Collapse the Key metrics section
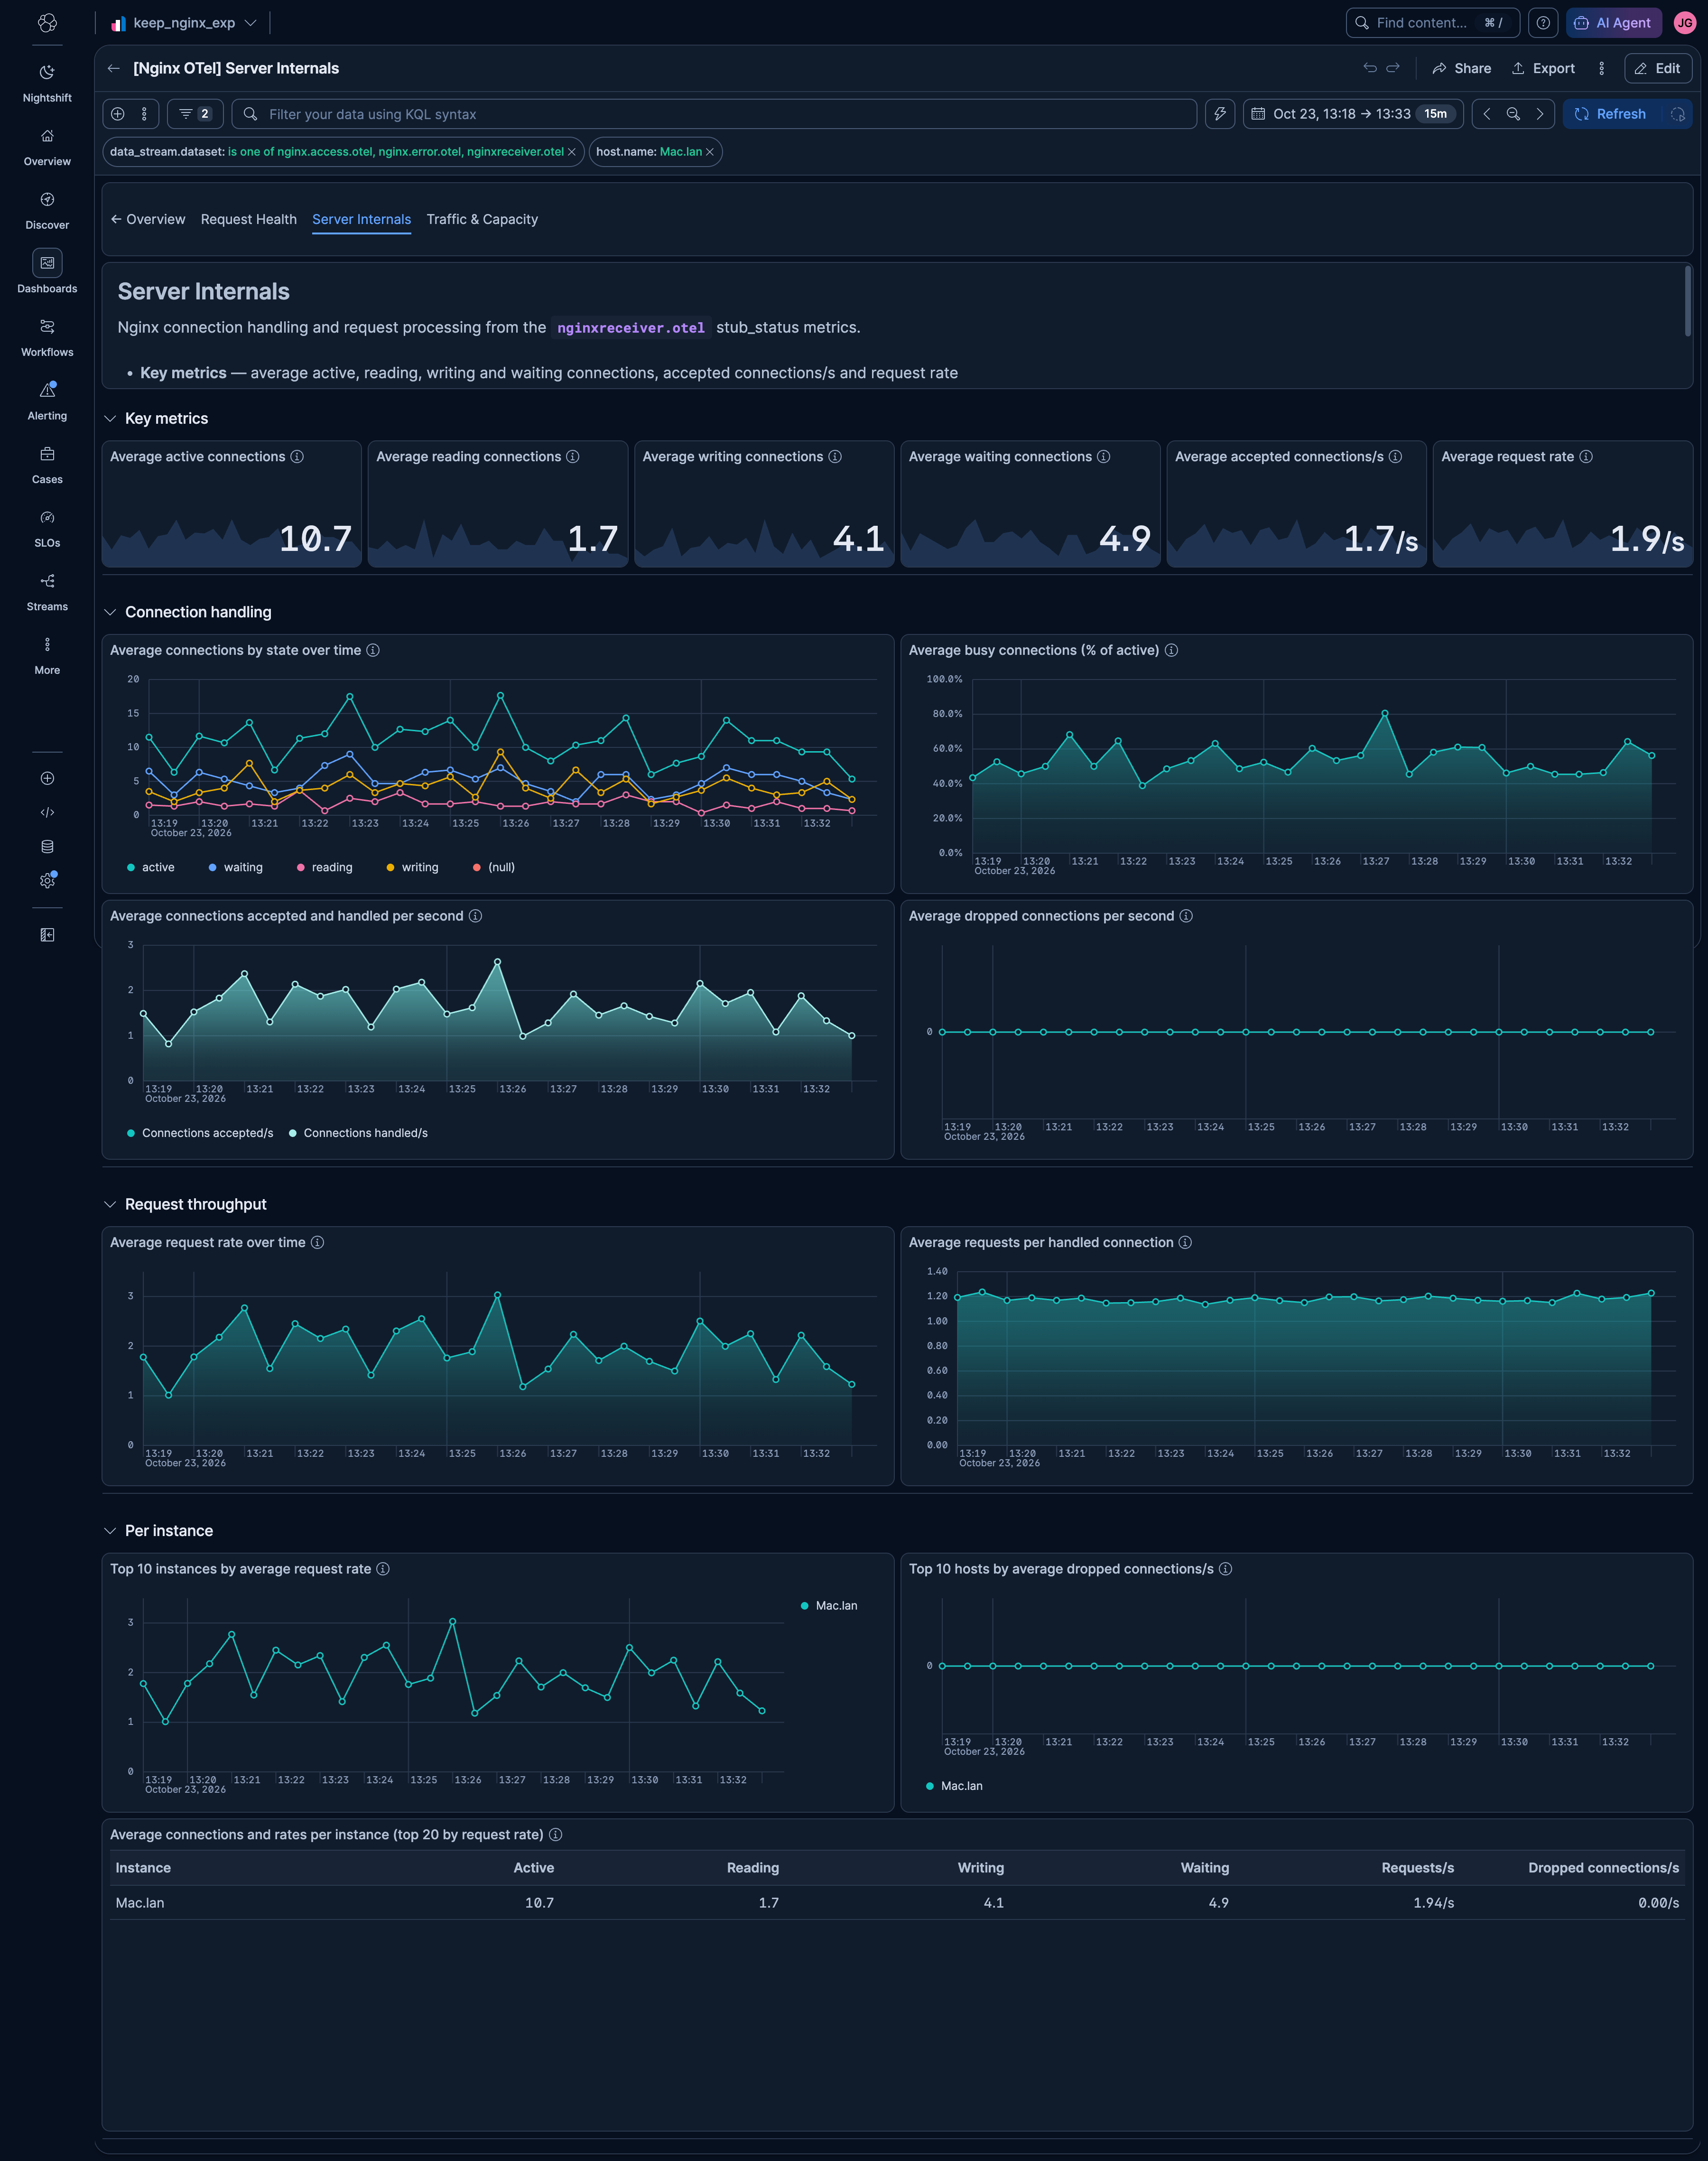The image size is (1708, 2161). [x=110, y=419]
